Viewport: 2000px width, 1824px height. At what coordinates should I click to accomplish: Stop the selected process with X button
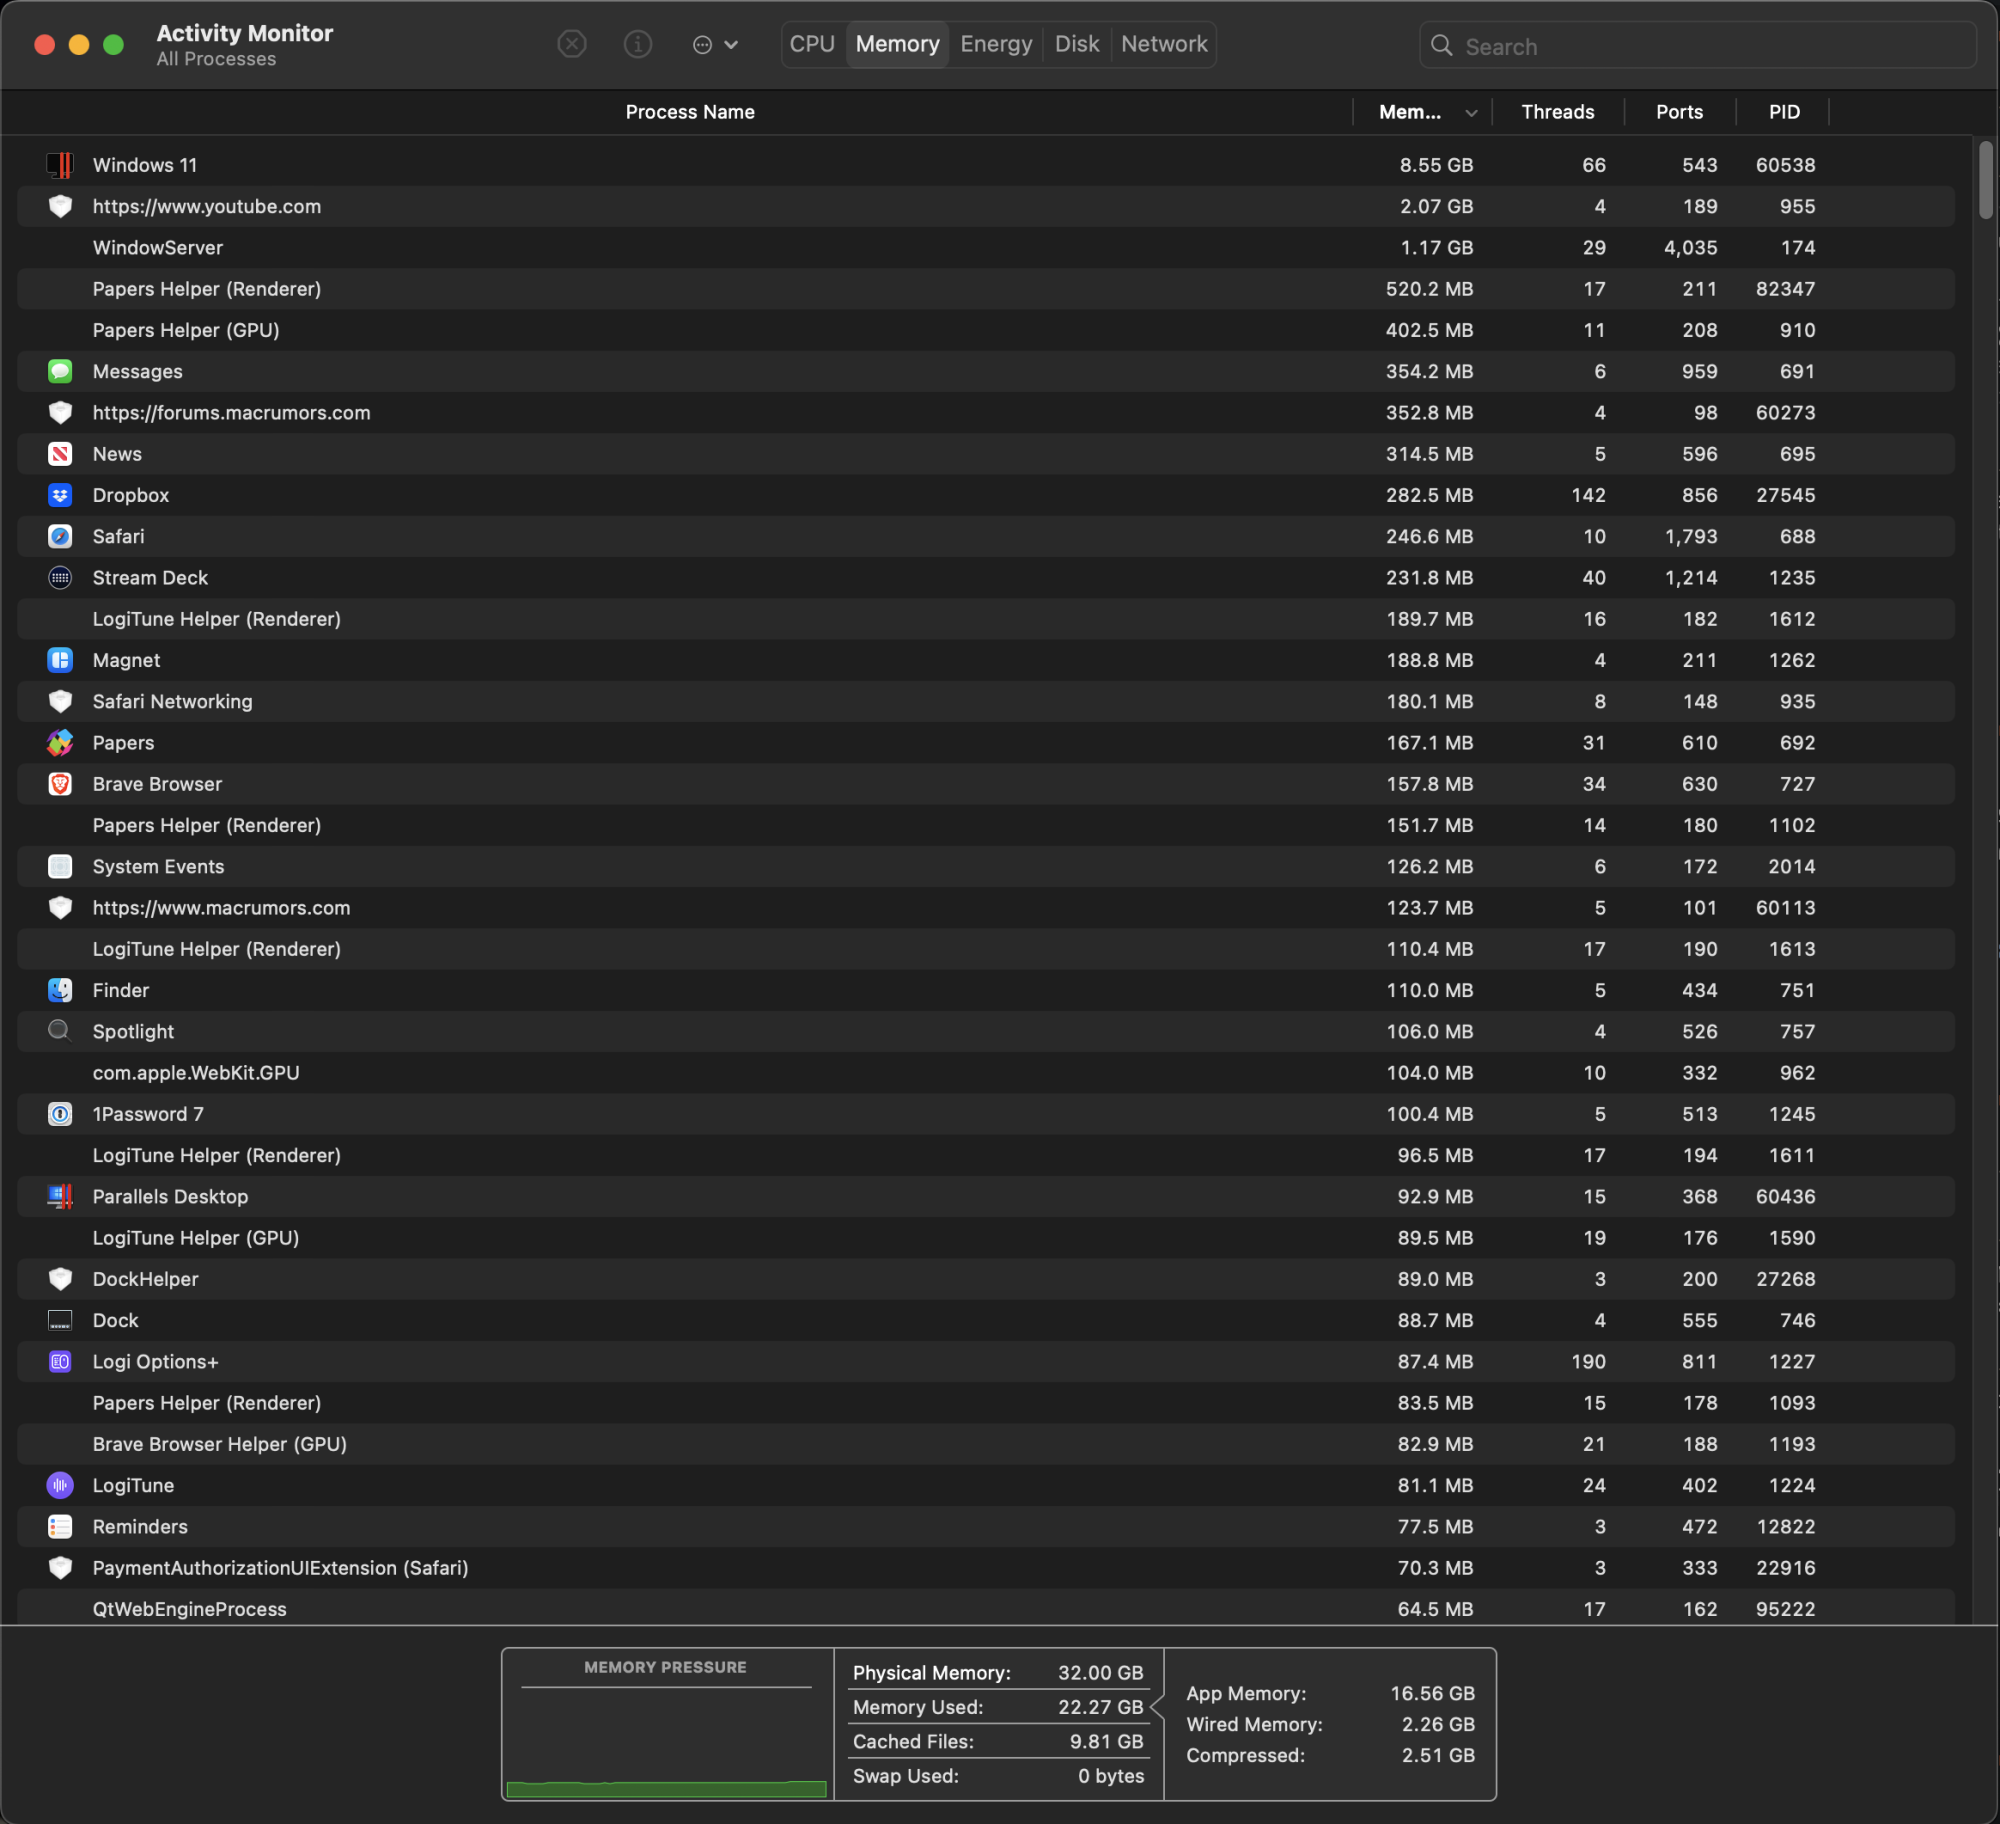point(572,44)
